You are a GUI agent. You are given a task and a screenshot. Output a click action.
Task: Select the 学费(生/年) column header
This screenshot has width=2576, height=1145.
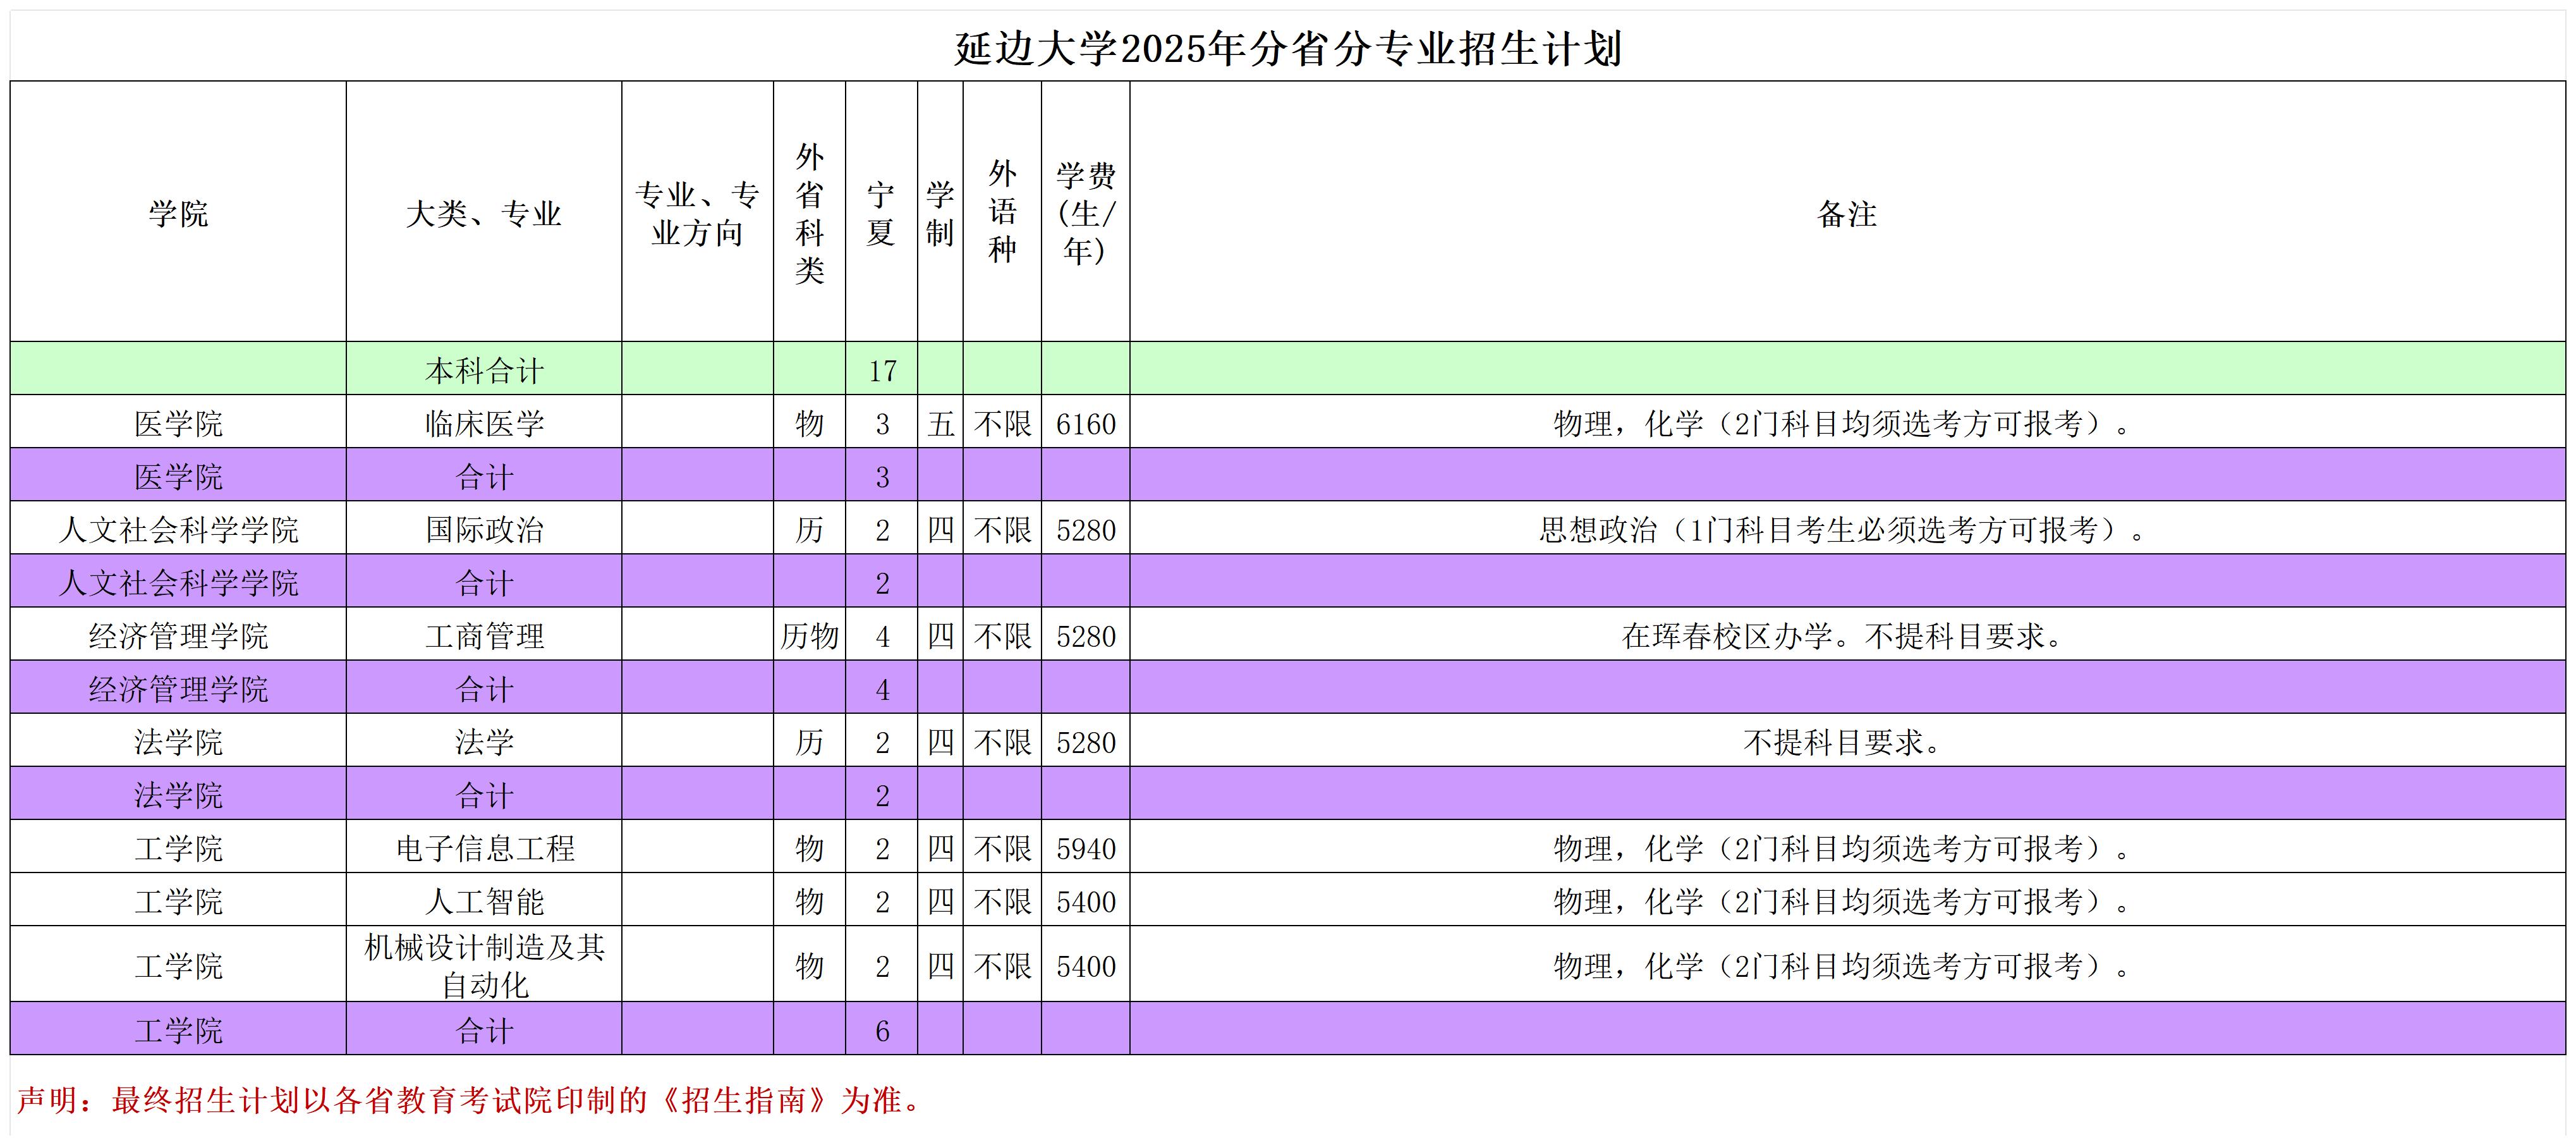pos(1085,212)
